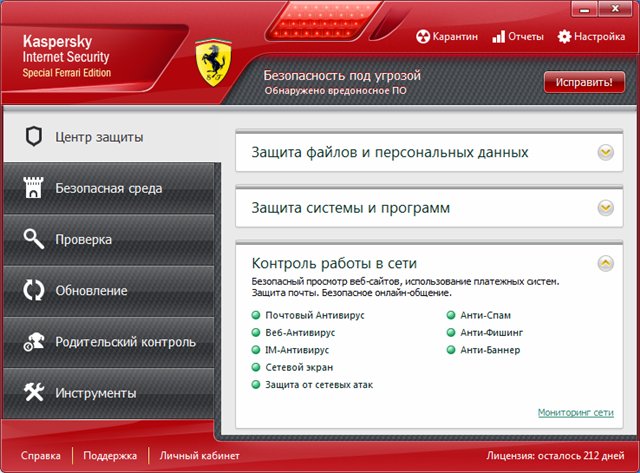
Task: Open Отчеты from top bar
Action: point(518,37)
